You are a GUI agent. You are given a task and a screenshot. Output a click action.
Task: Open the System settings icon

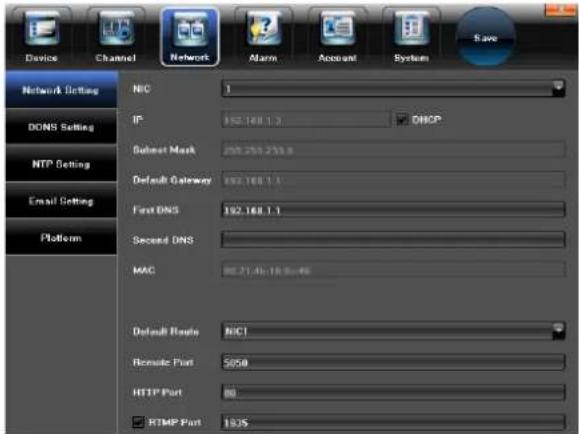(x=411, y=36)
